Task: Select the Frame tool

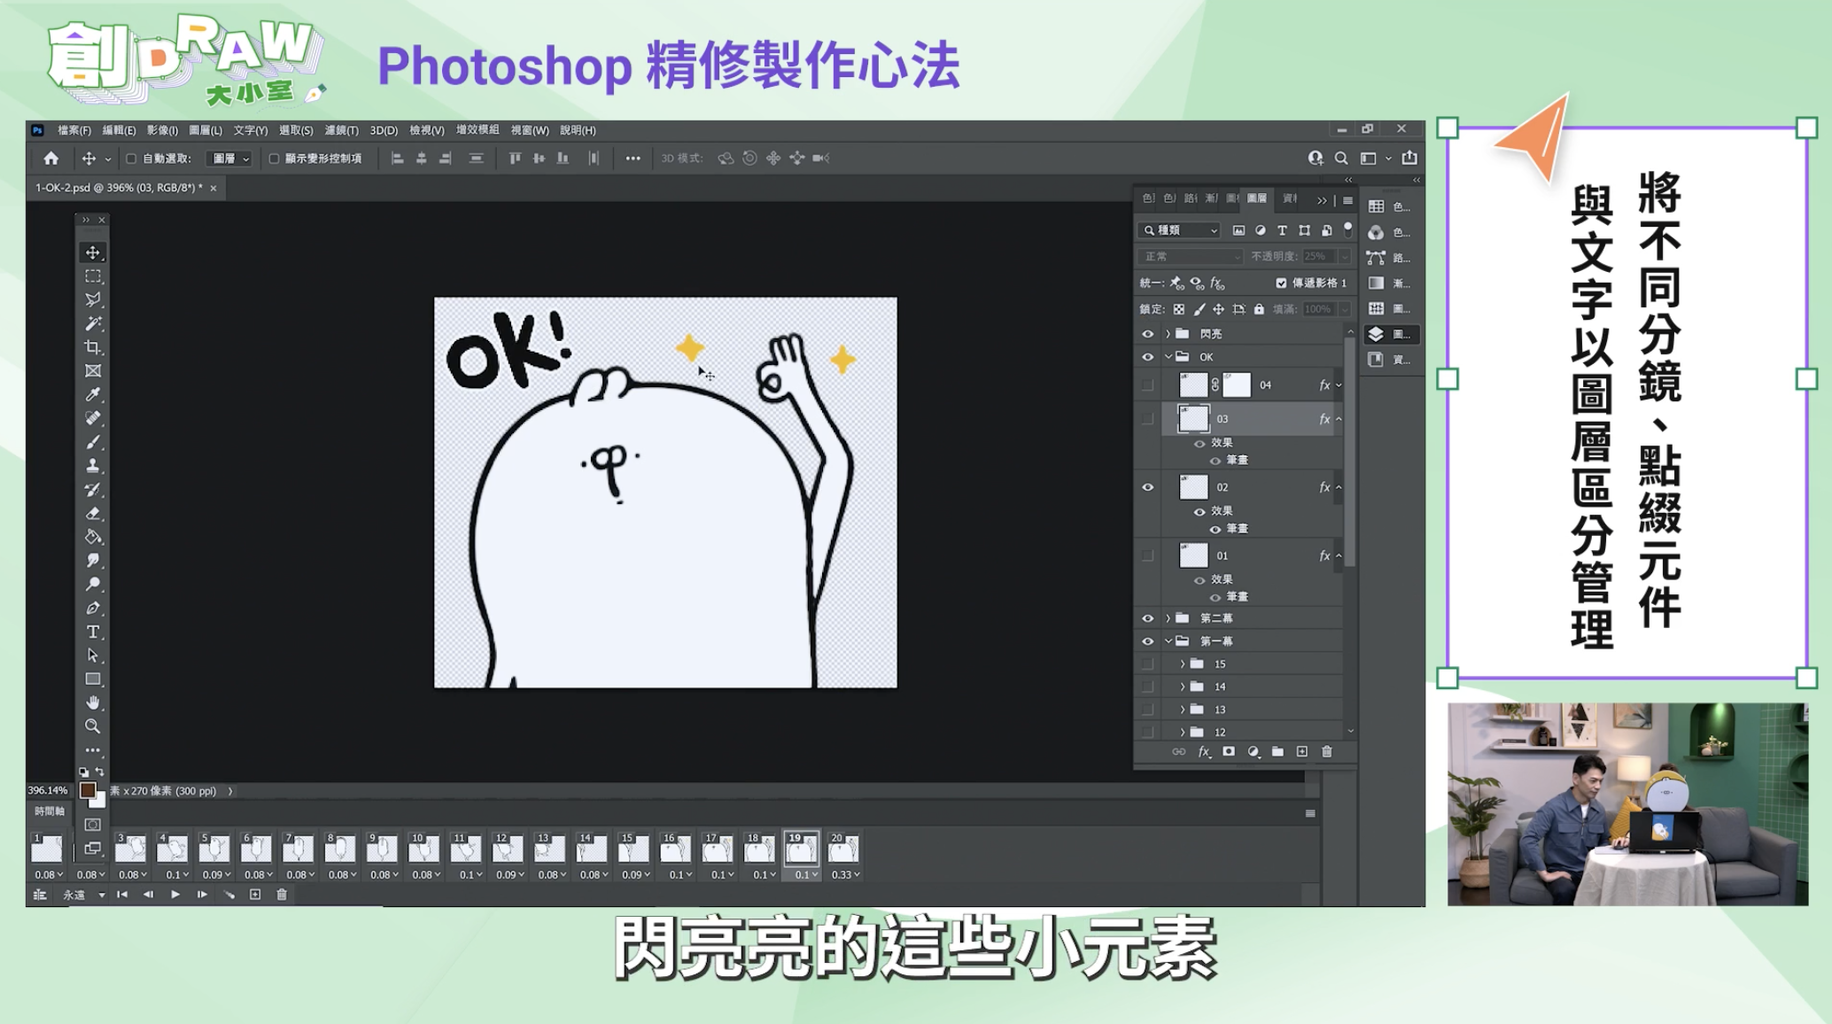Action: (93, 371)
